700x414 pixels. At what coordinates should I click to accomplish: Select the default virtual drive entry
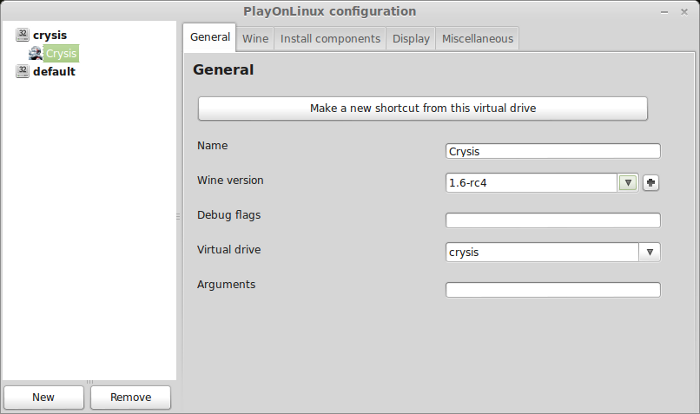(54, 71)
